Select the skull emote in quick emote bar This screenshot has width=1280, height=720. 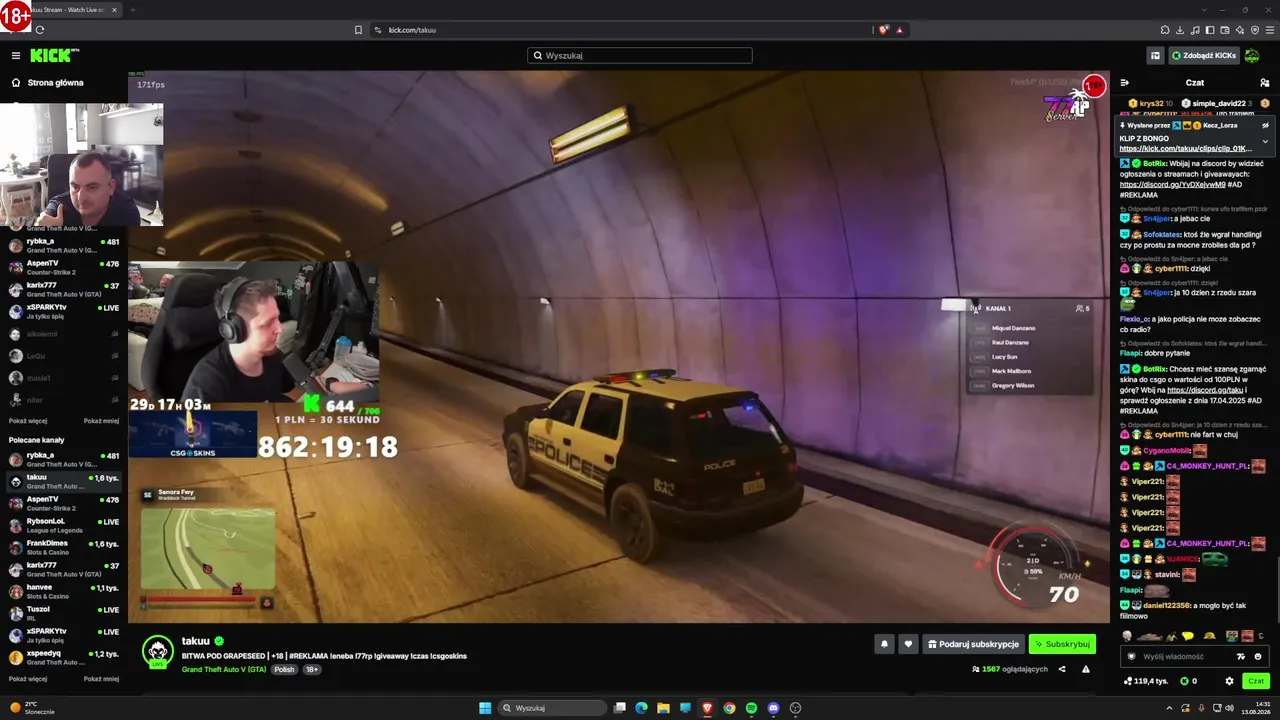coord(1127,636)
